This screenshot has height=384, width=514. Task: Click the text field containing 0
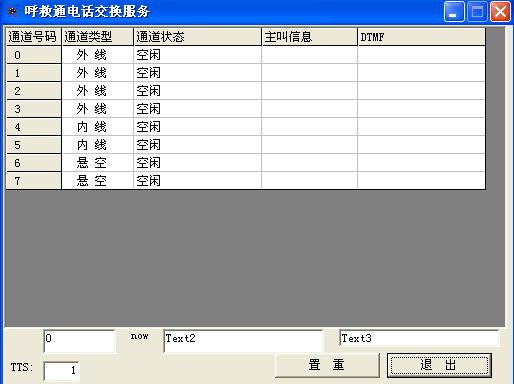[x=79, y=341]
